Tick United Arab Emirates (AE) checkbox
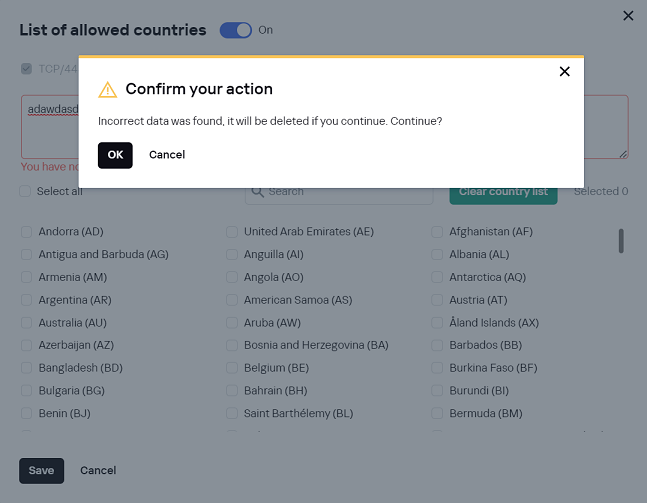Screen dimensions: 647x503 (232, 232)
